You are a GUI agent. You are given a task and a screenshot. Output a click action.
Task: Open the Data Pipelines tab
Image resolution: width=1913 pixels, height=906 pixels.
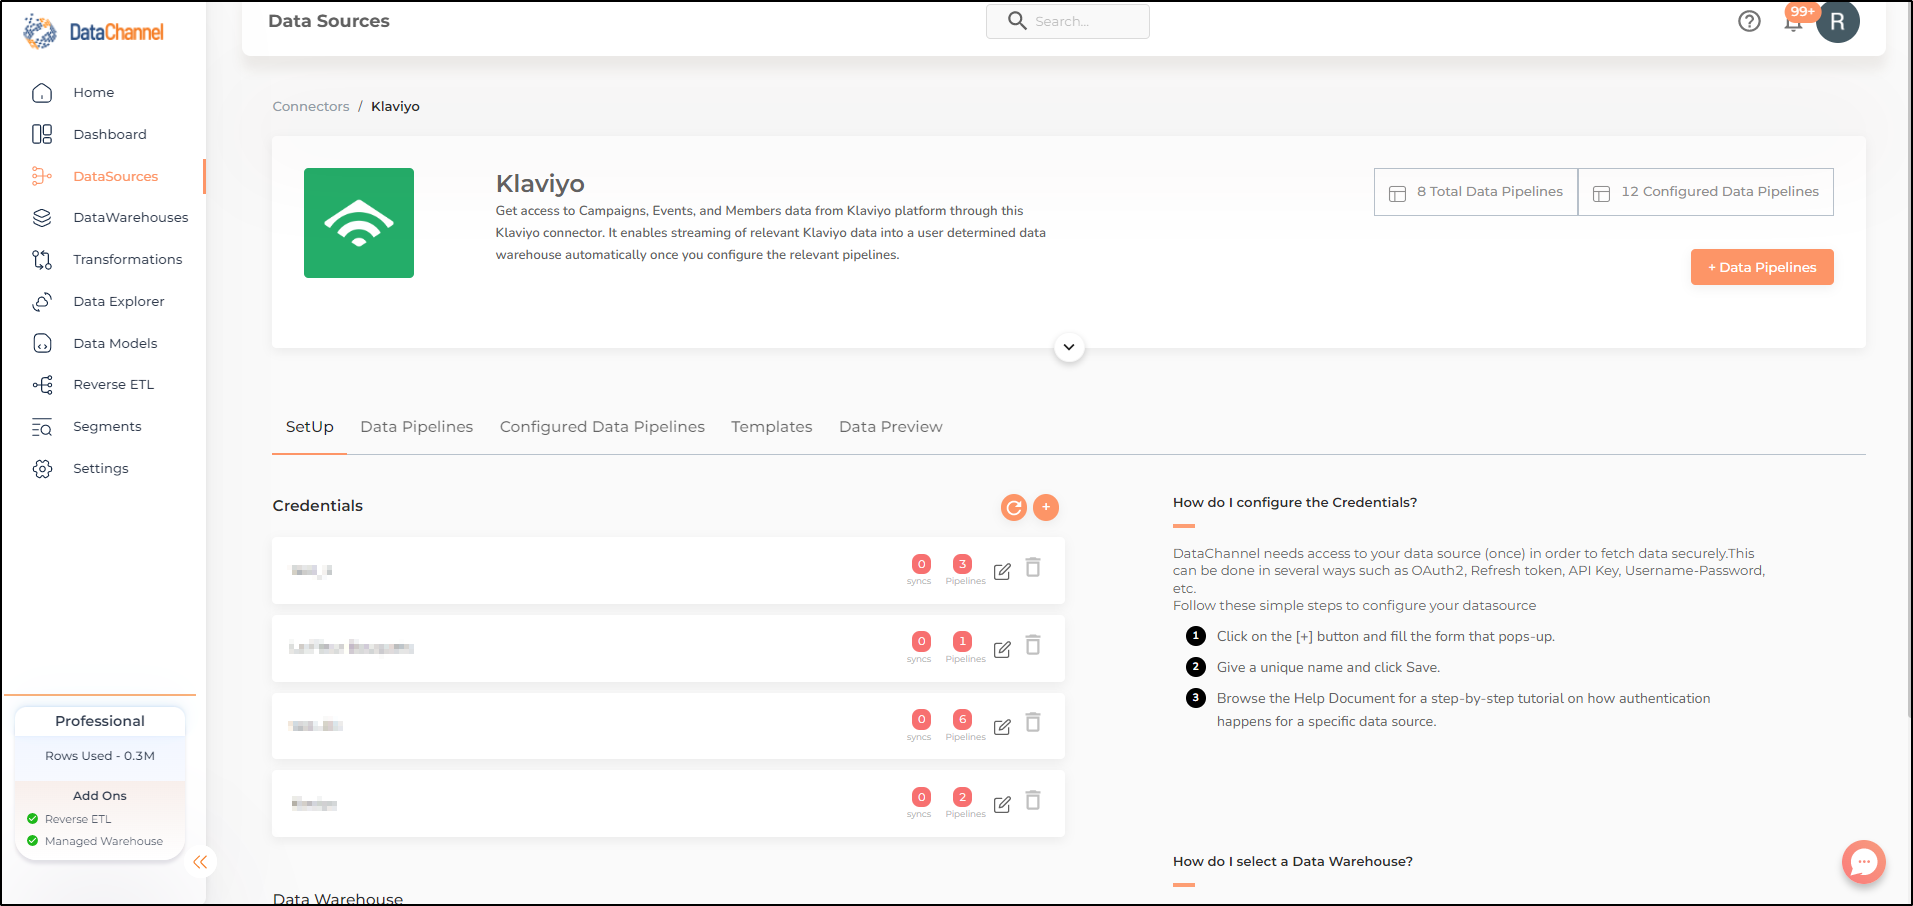tap(417, 427)
